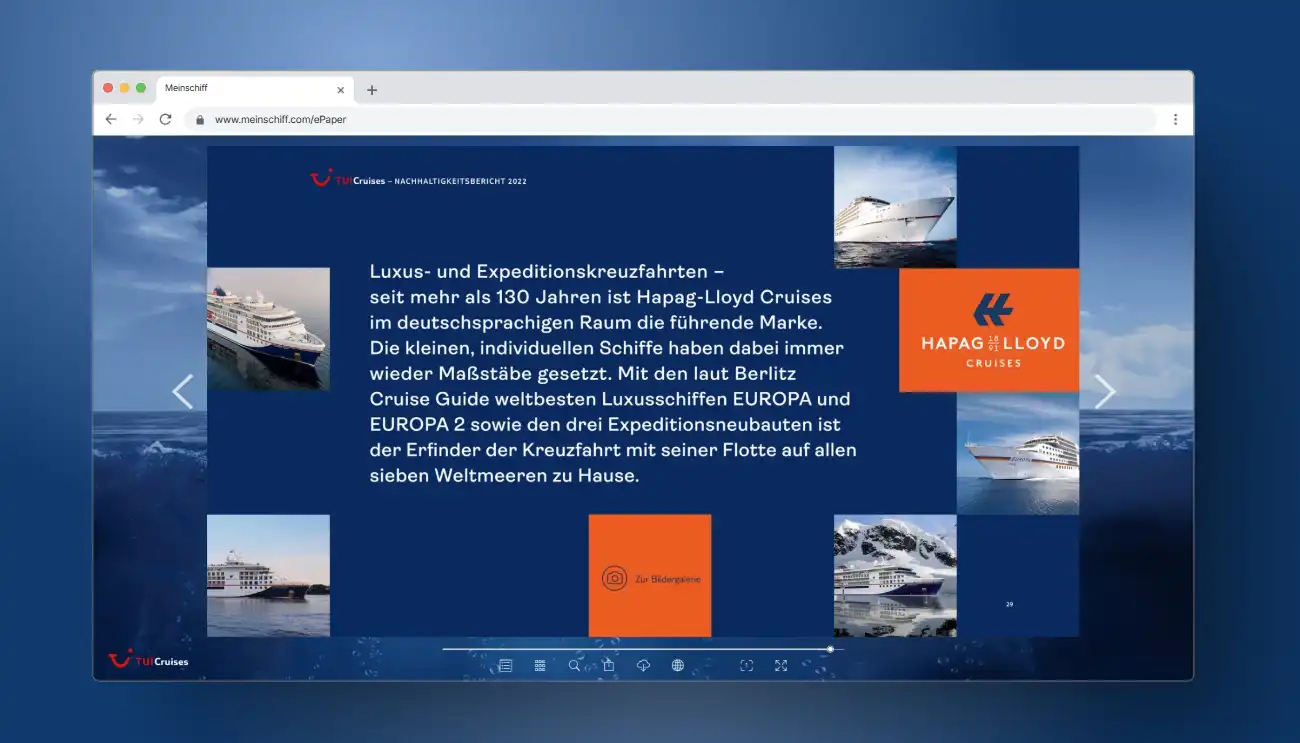Click the share icon in bottom toolbar
Image resolution: width=1300 pixels, height=743 pixels.
click(608, 665)
